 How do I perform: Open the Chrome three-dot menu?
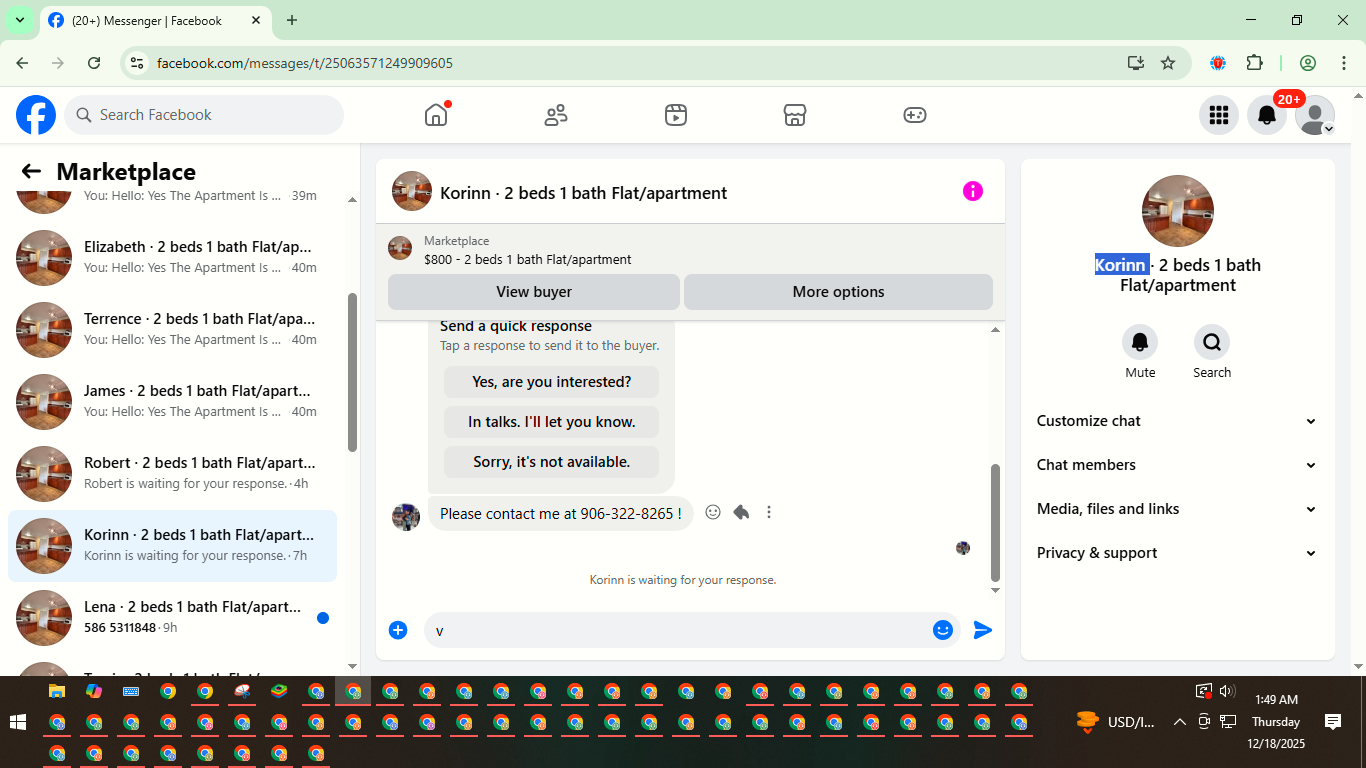[1344, 63]
